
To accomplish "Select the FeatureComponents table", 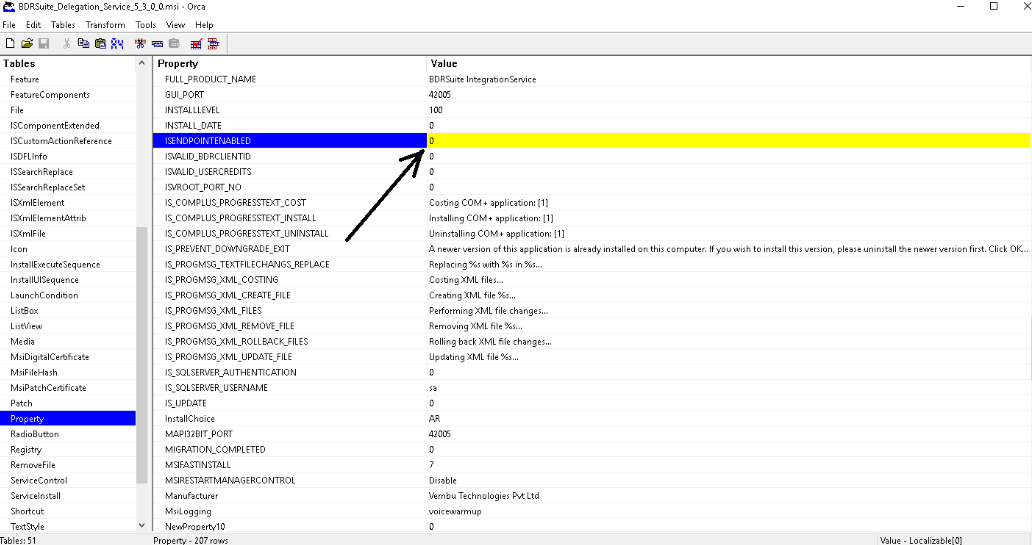I will tap(50, 95).
